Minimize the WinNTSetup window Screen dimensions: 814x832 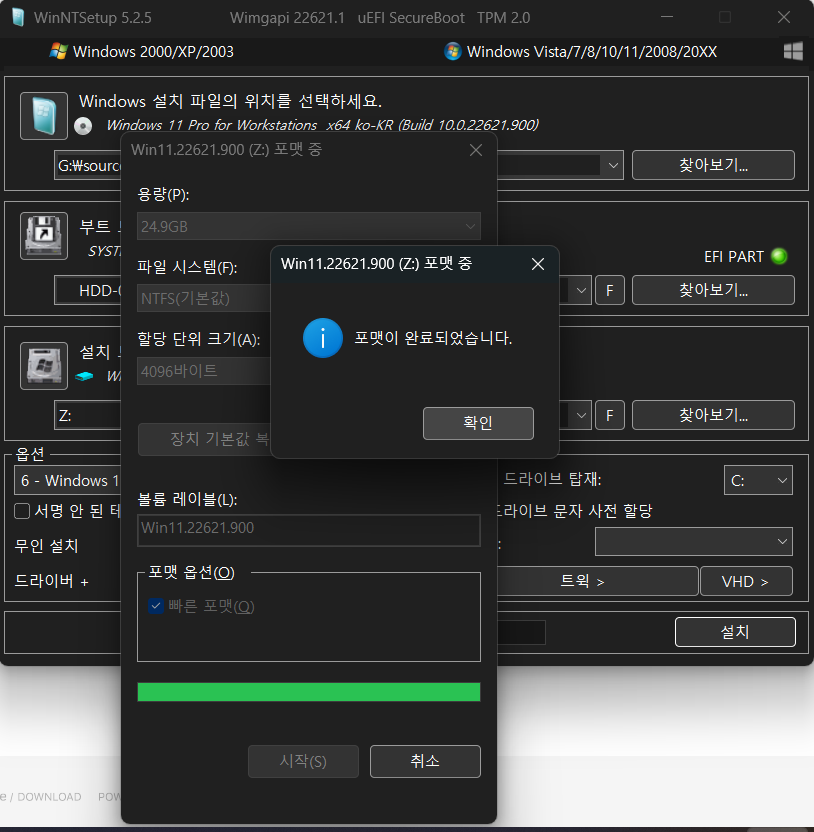(667, 18)
